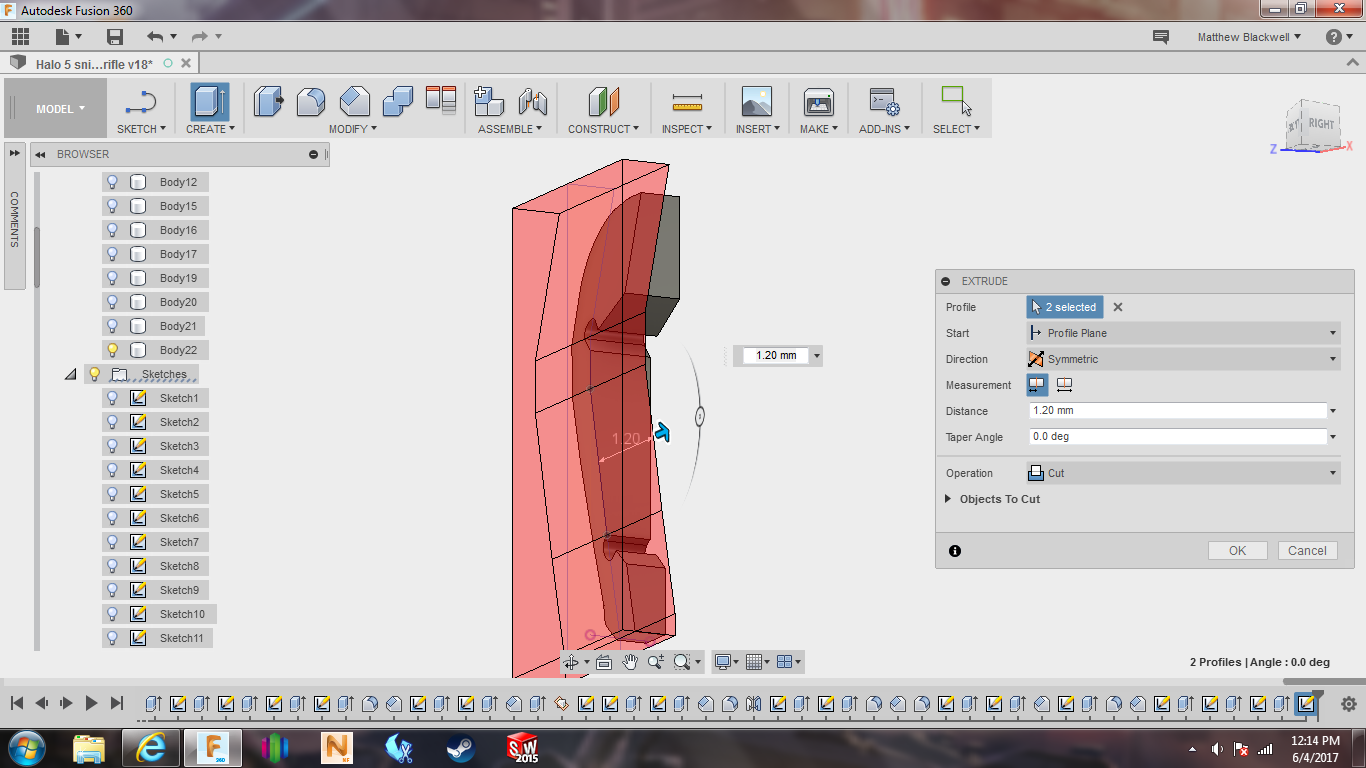Expand Objects To Cut section
Viewport: 1366px width, 768px height.
tap(948, 499)
